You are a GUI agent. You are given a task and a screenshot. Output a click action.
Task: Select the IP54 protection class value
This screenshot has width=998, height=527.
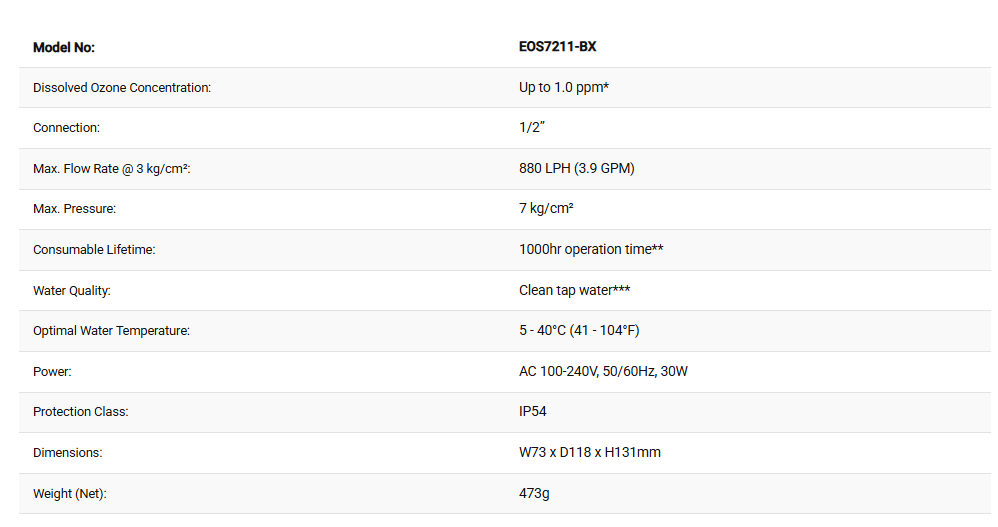click(x=533, y=412)
